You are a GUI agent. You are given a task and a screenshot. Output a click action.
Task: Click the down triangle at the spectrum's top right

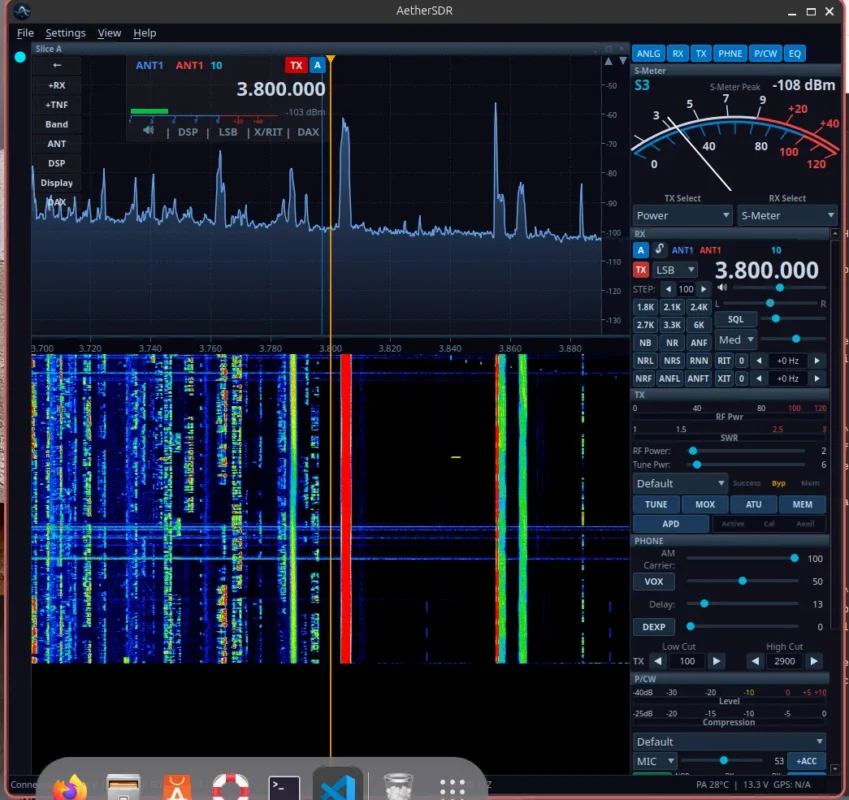(x=623, y=61)
